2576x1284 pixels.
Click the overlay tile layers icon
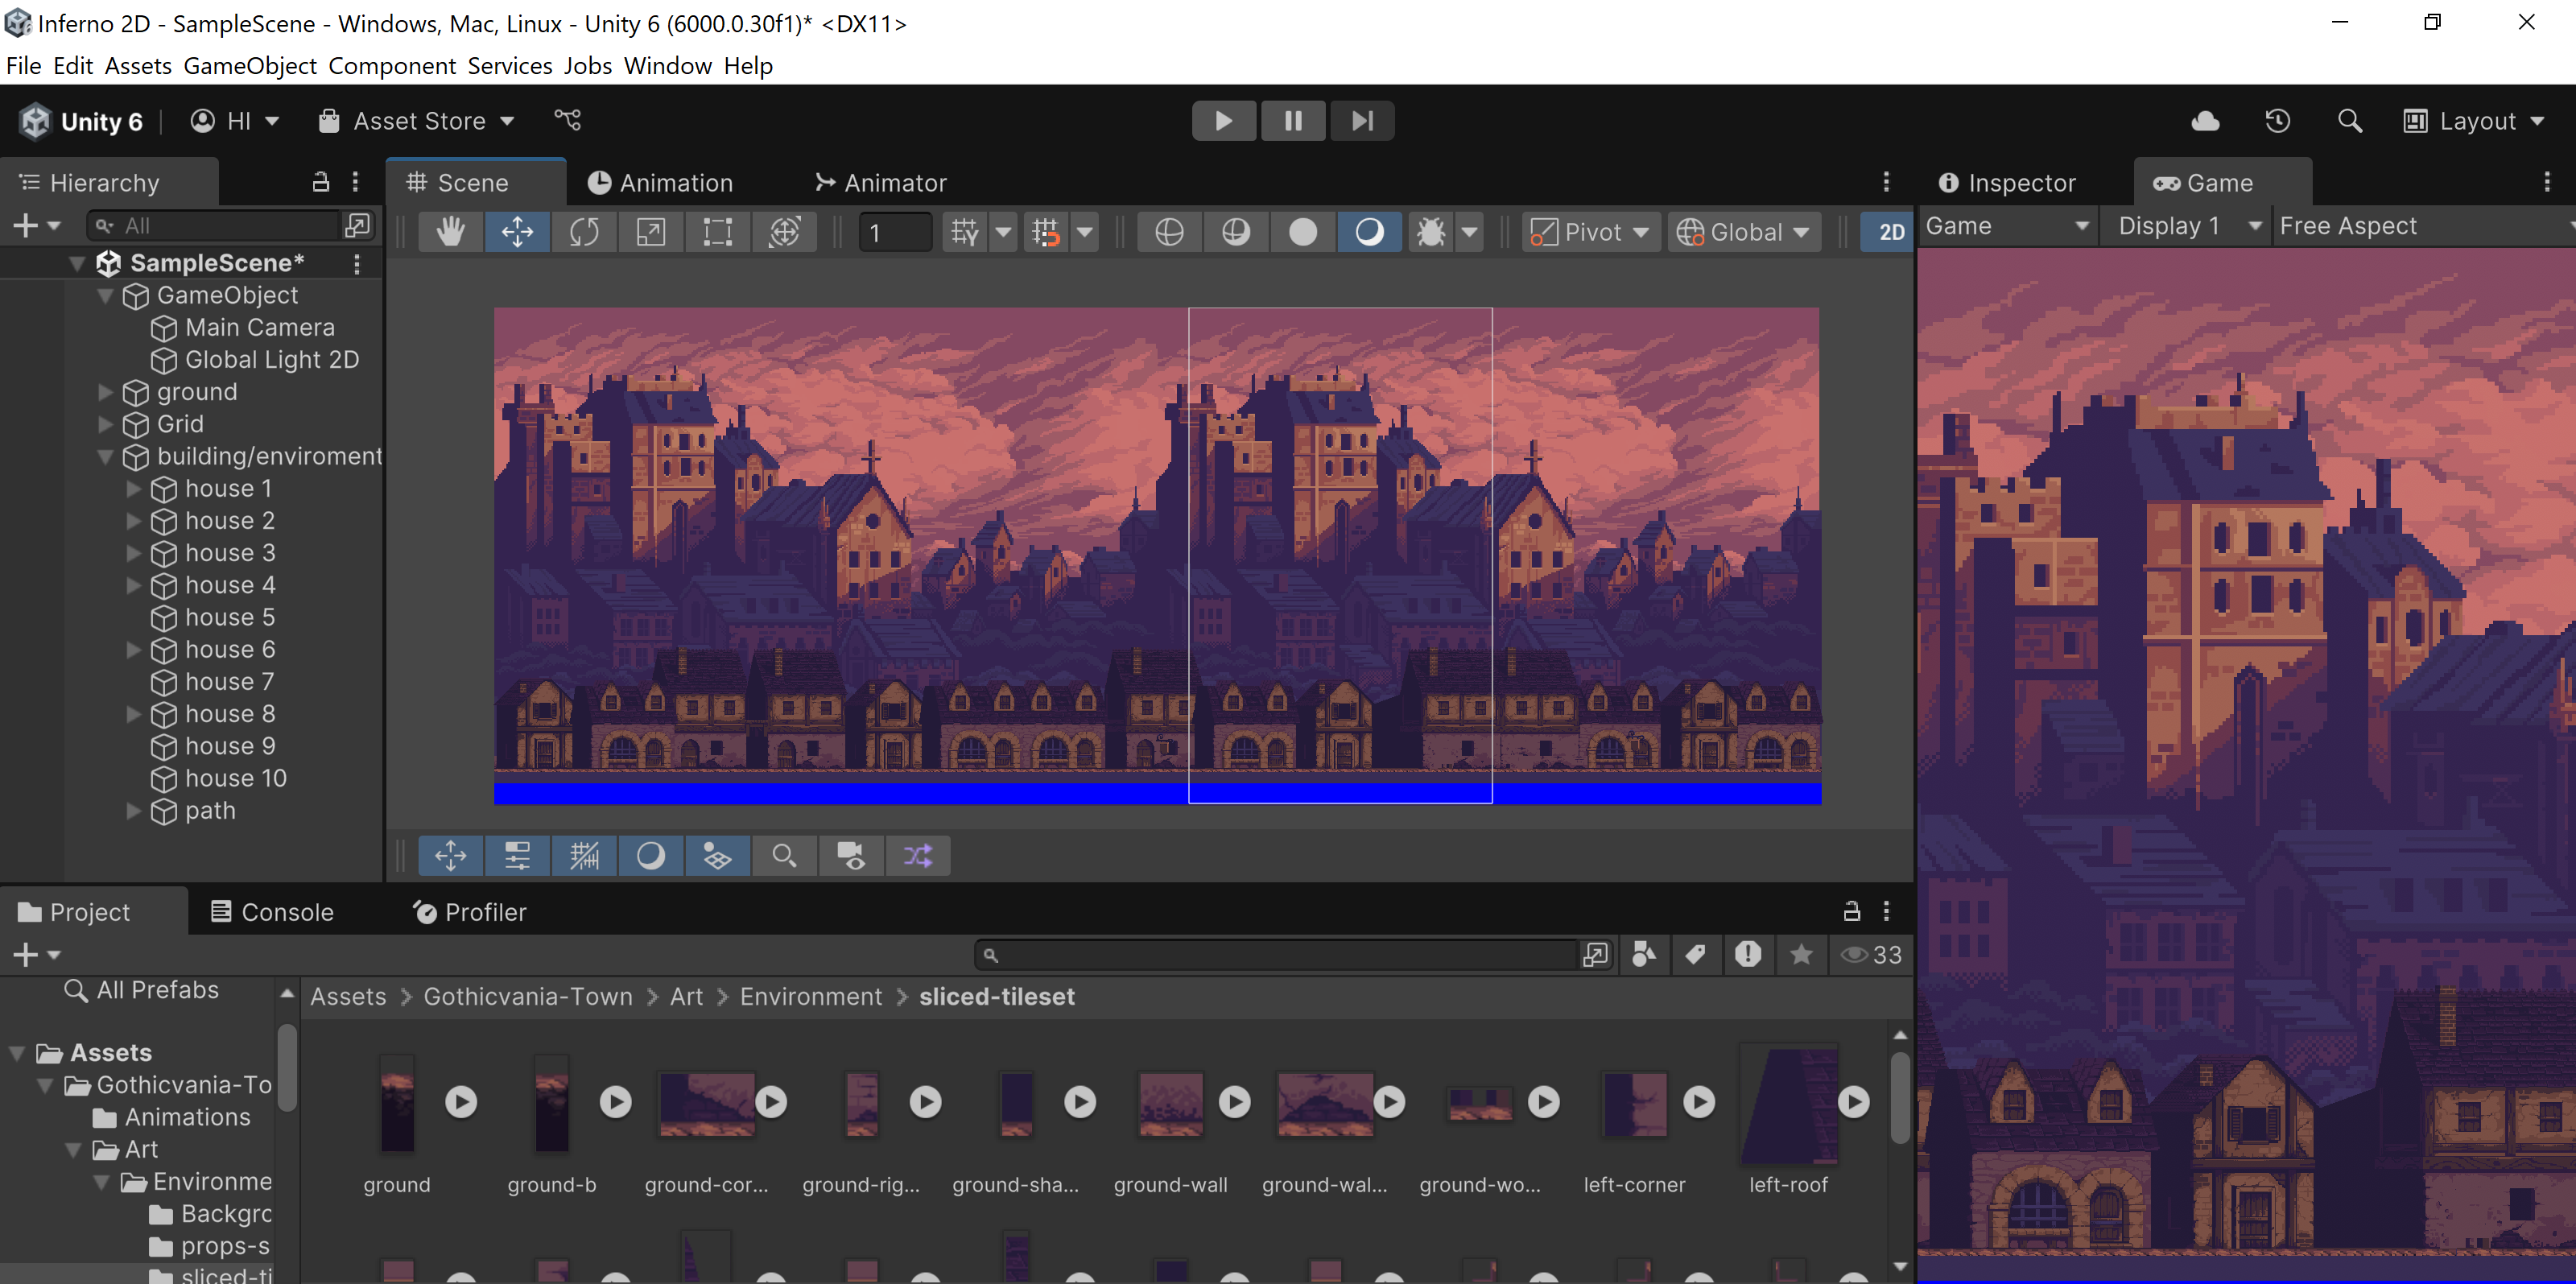(718, 856)
